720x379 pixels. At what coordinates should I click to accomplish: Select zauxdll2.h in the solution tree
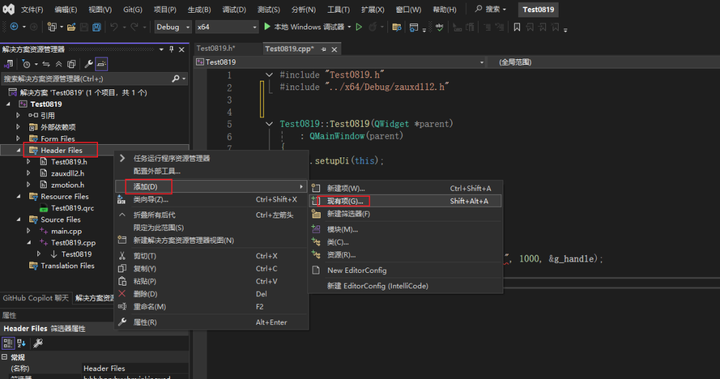[x=68, y=173]
